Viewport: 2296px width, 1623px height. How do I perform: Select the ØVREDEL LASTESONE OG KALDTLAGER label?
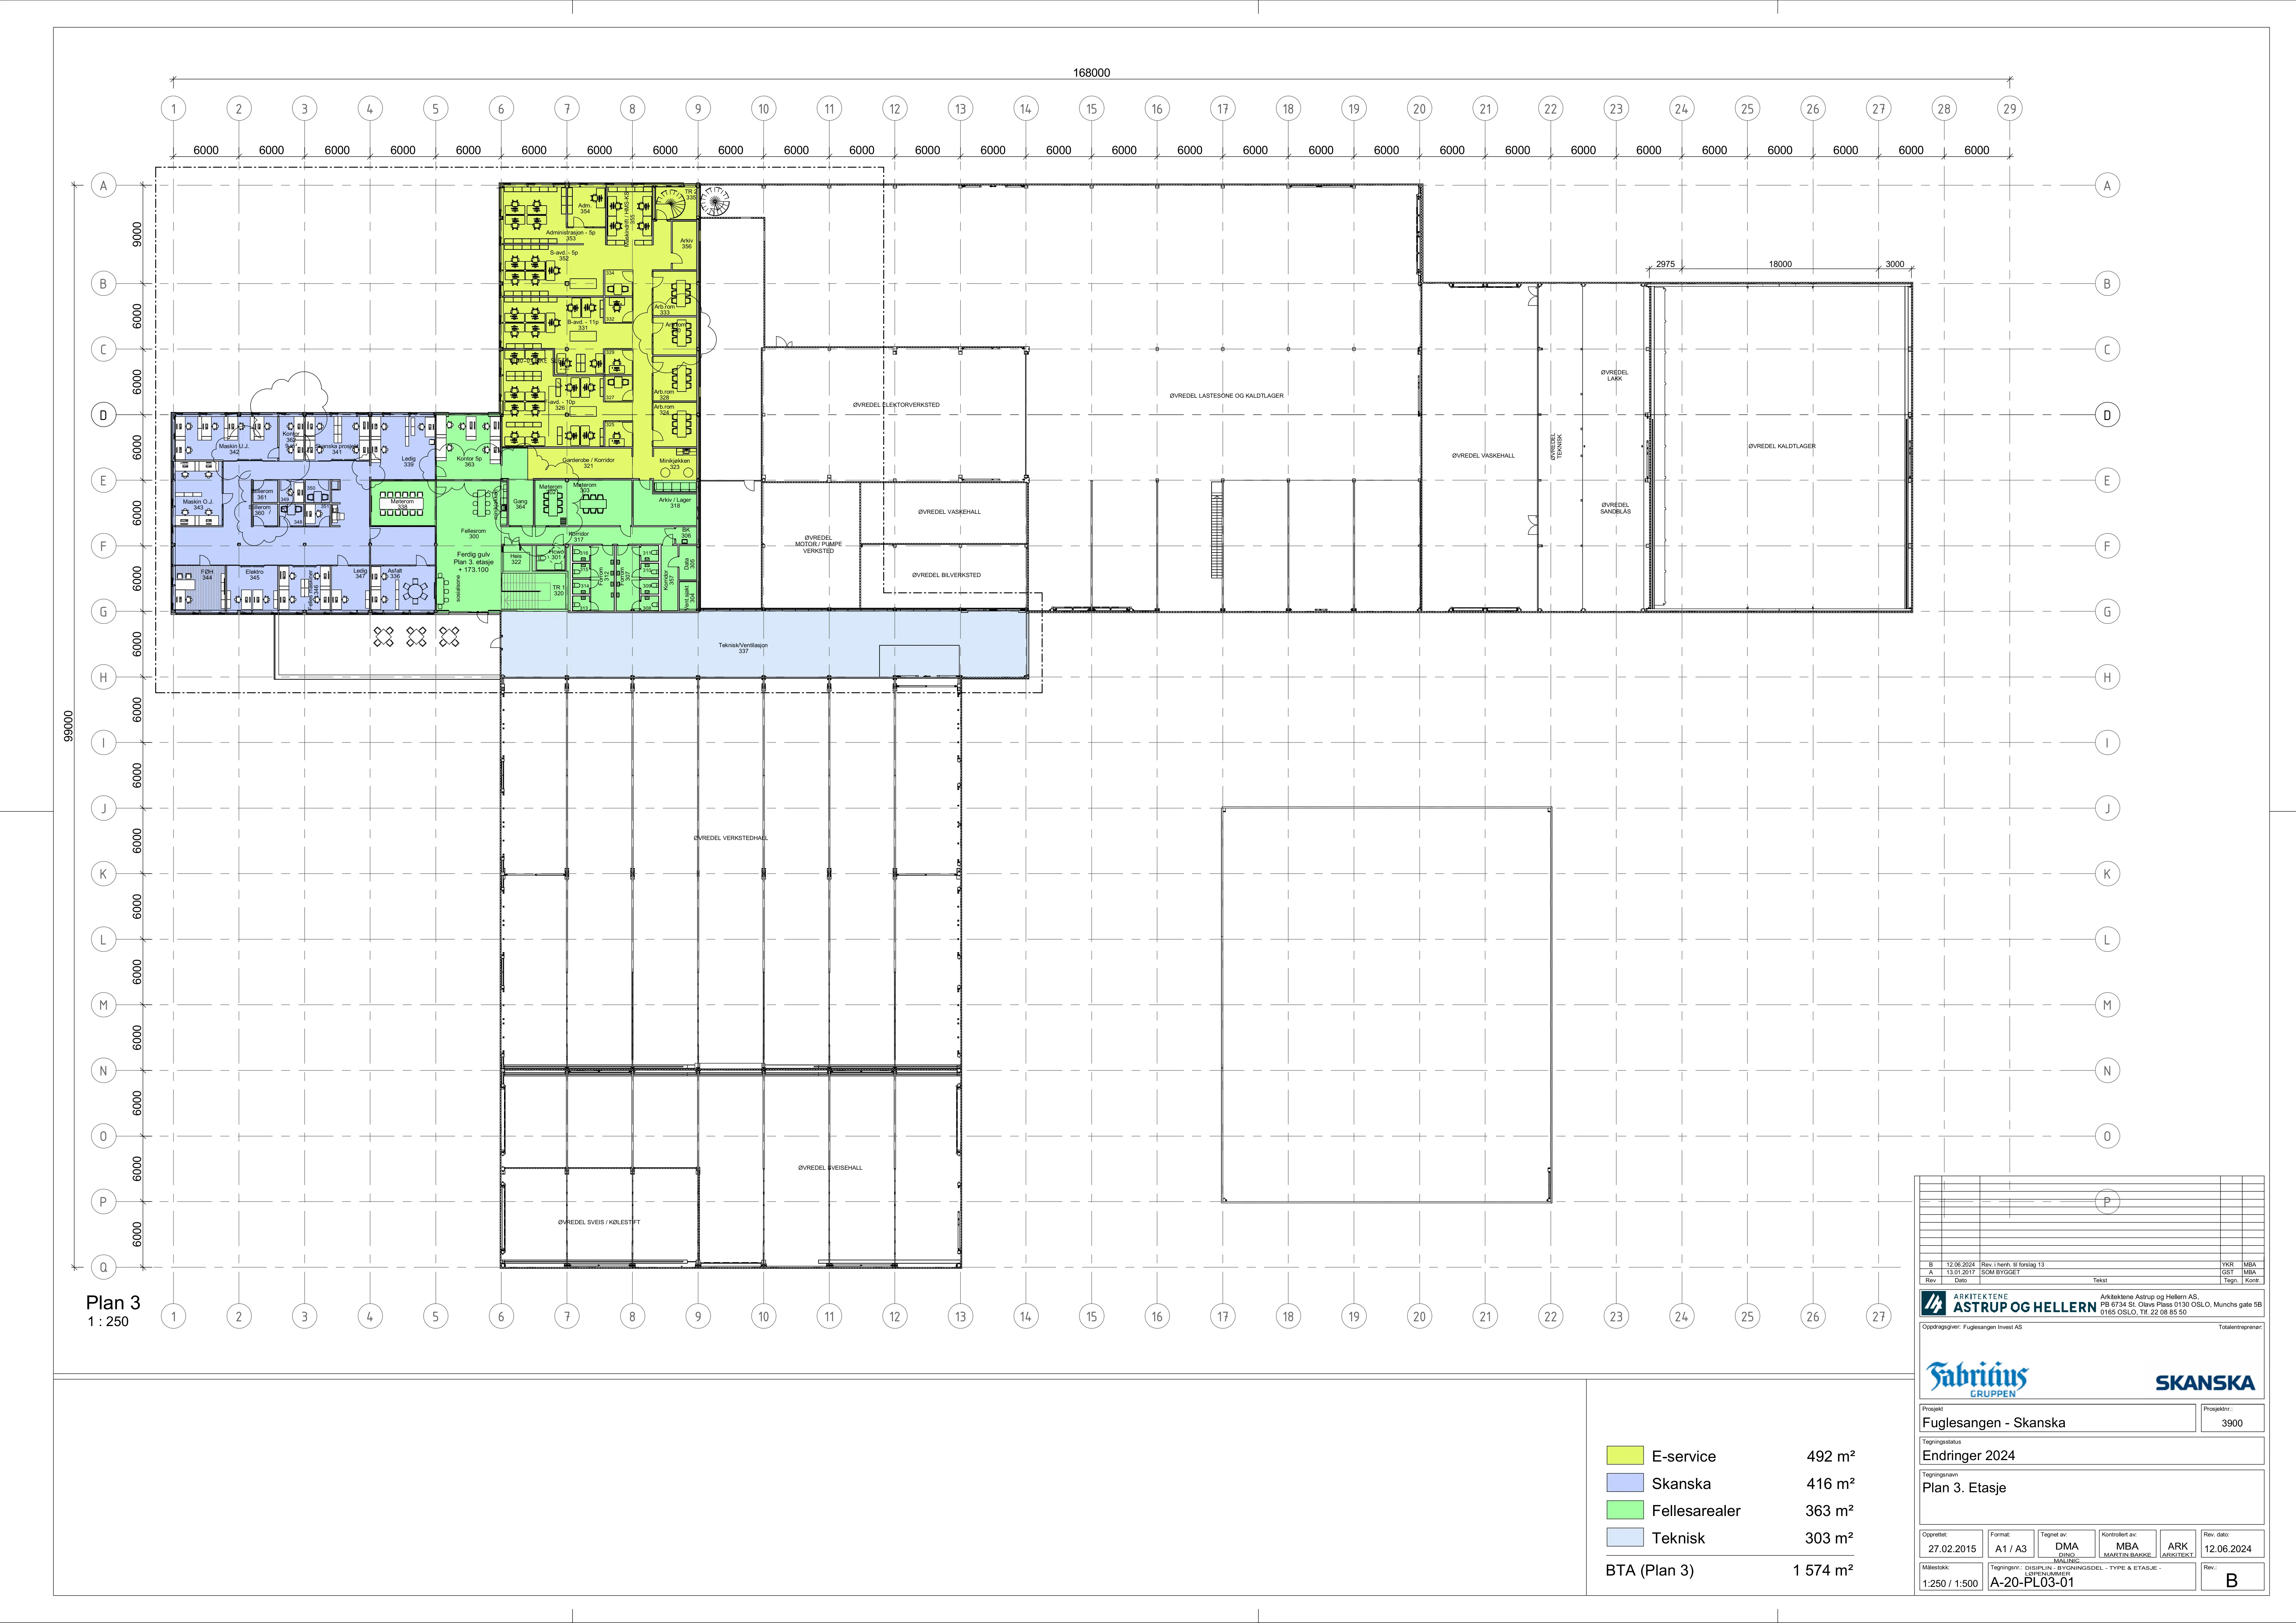[x=1226, y=396]
